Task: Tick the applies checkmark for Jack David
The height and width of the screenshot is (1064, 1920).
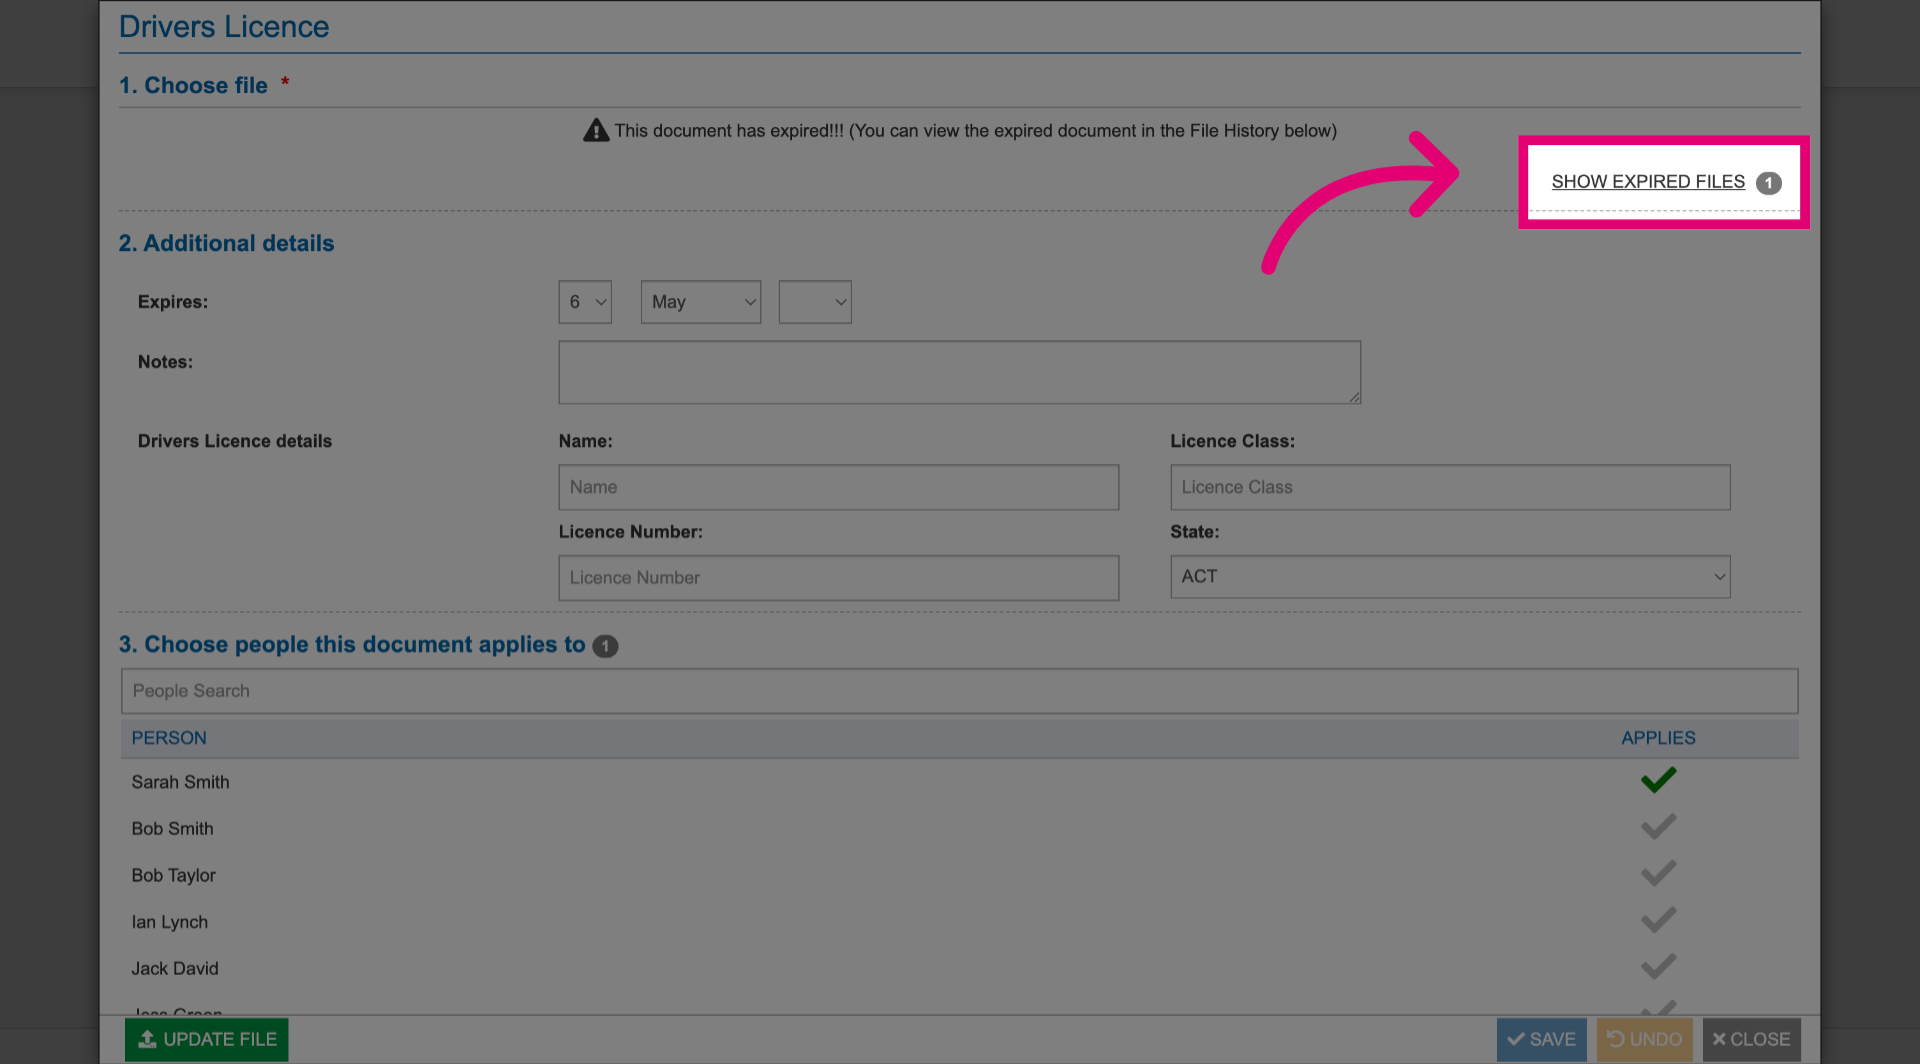Action: (1658, 966)
